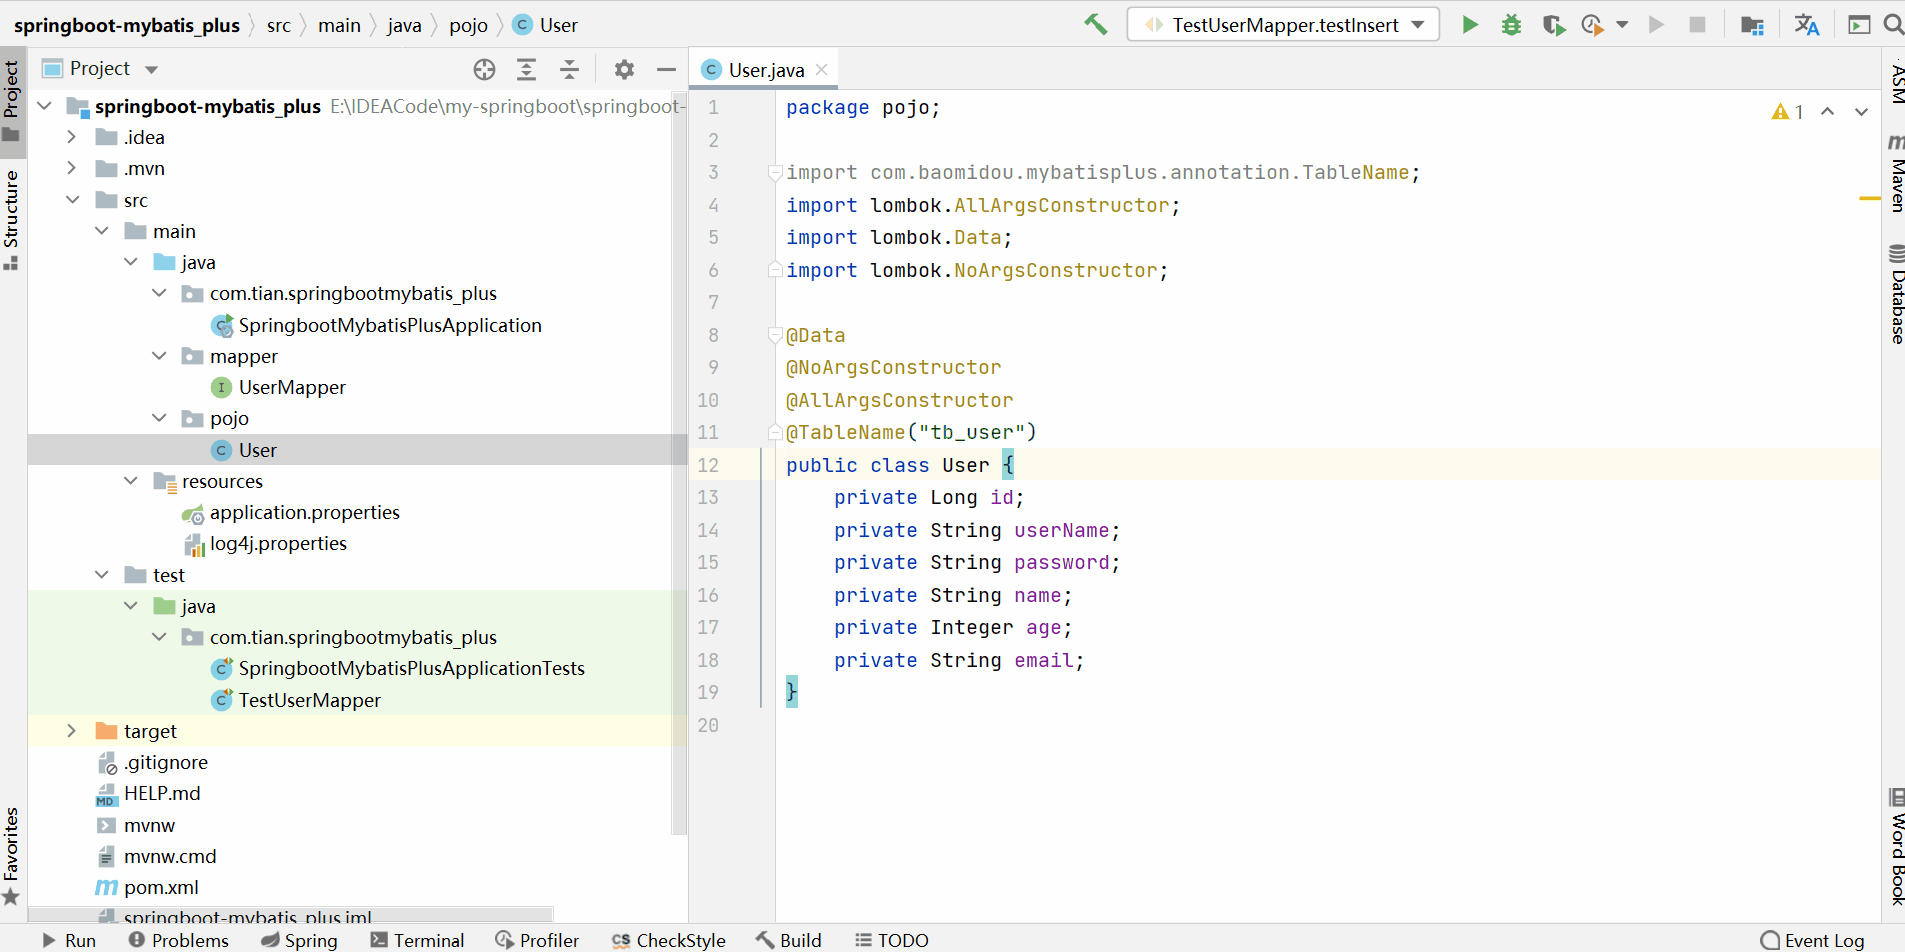Image resolution: width=1905 pixels, height=952 pixels.
Task: Open the Structure tool window
Action: tap(11, 219)
